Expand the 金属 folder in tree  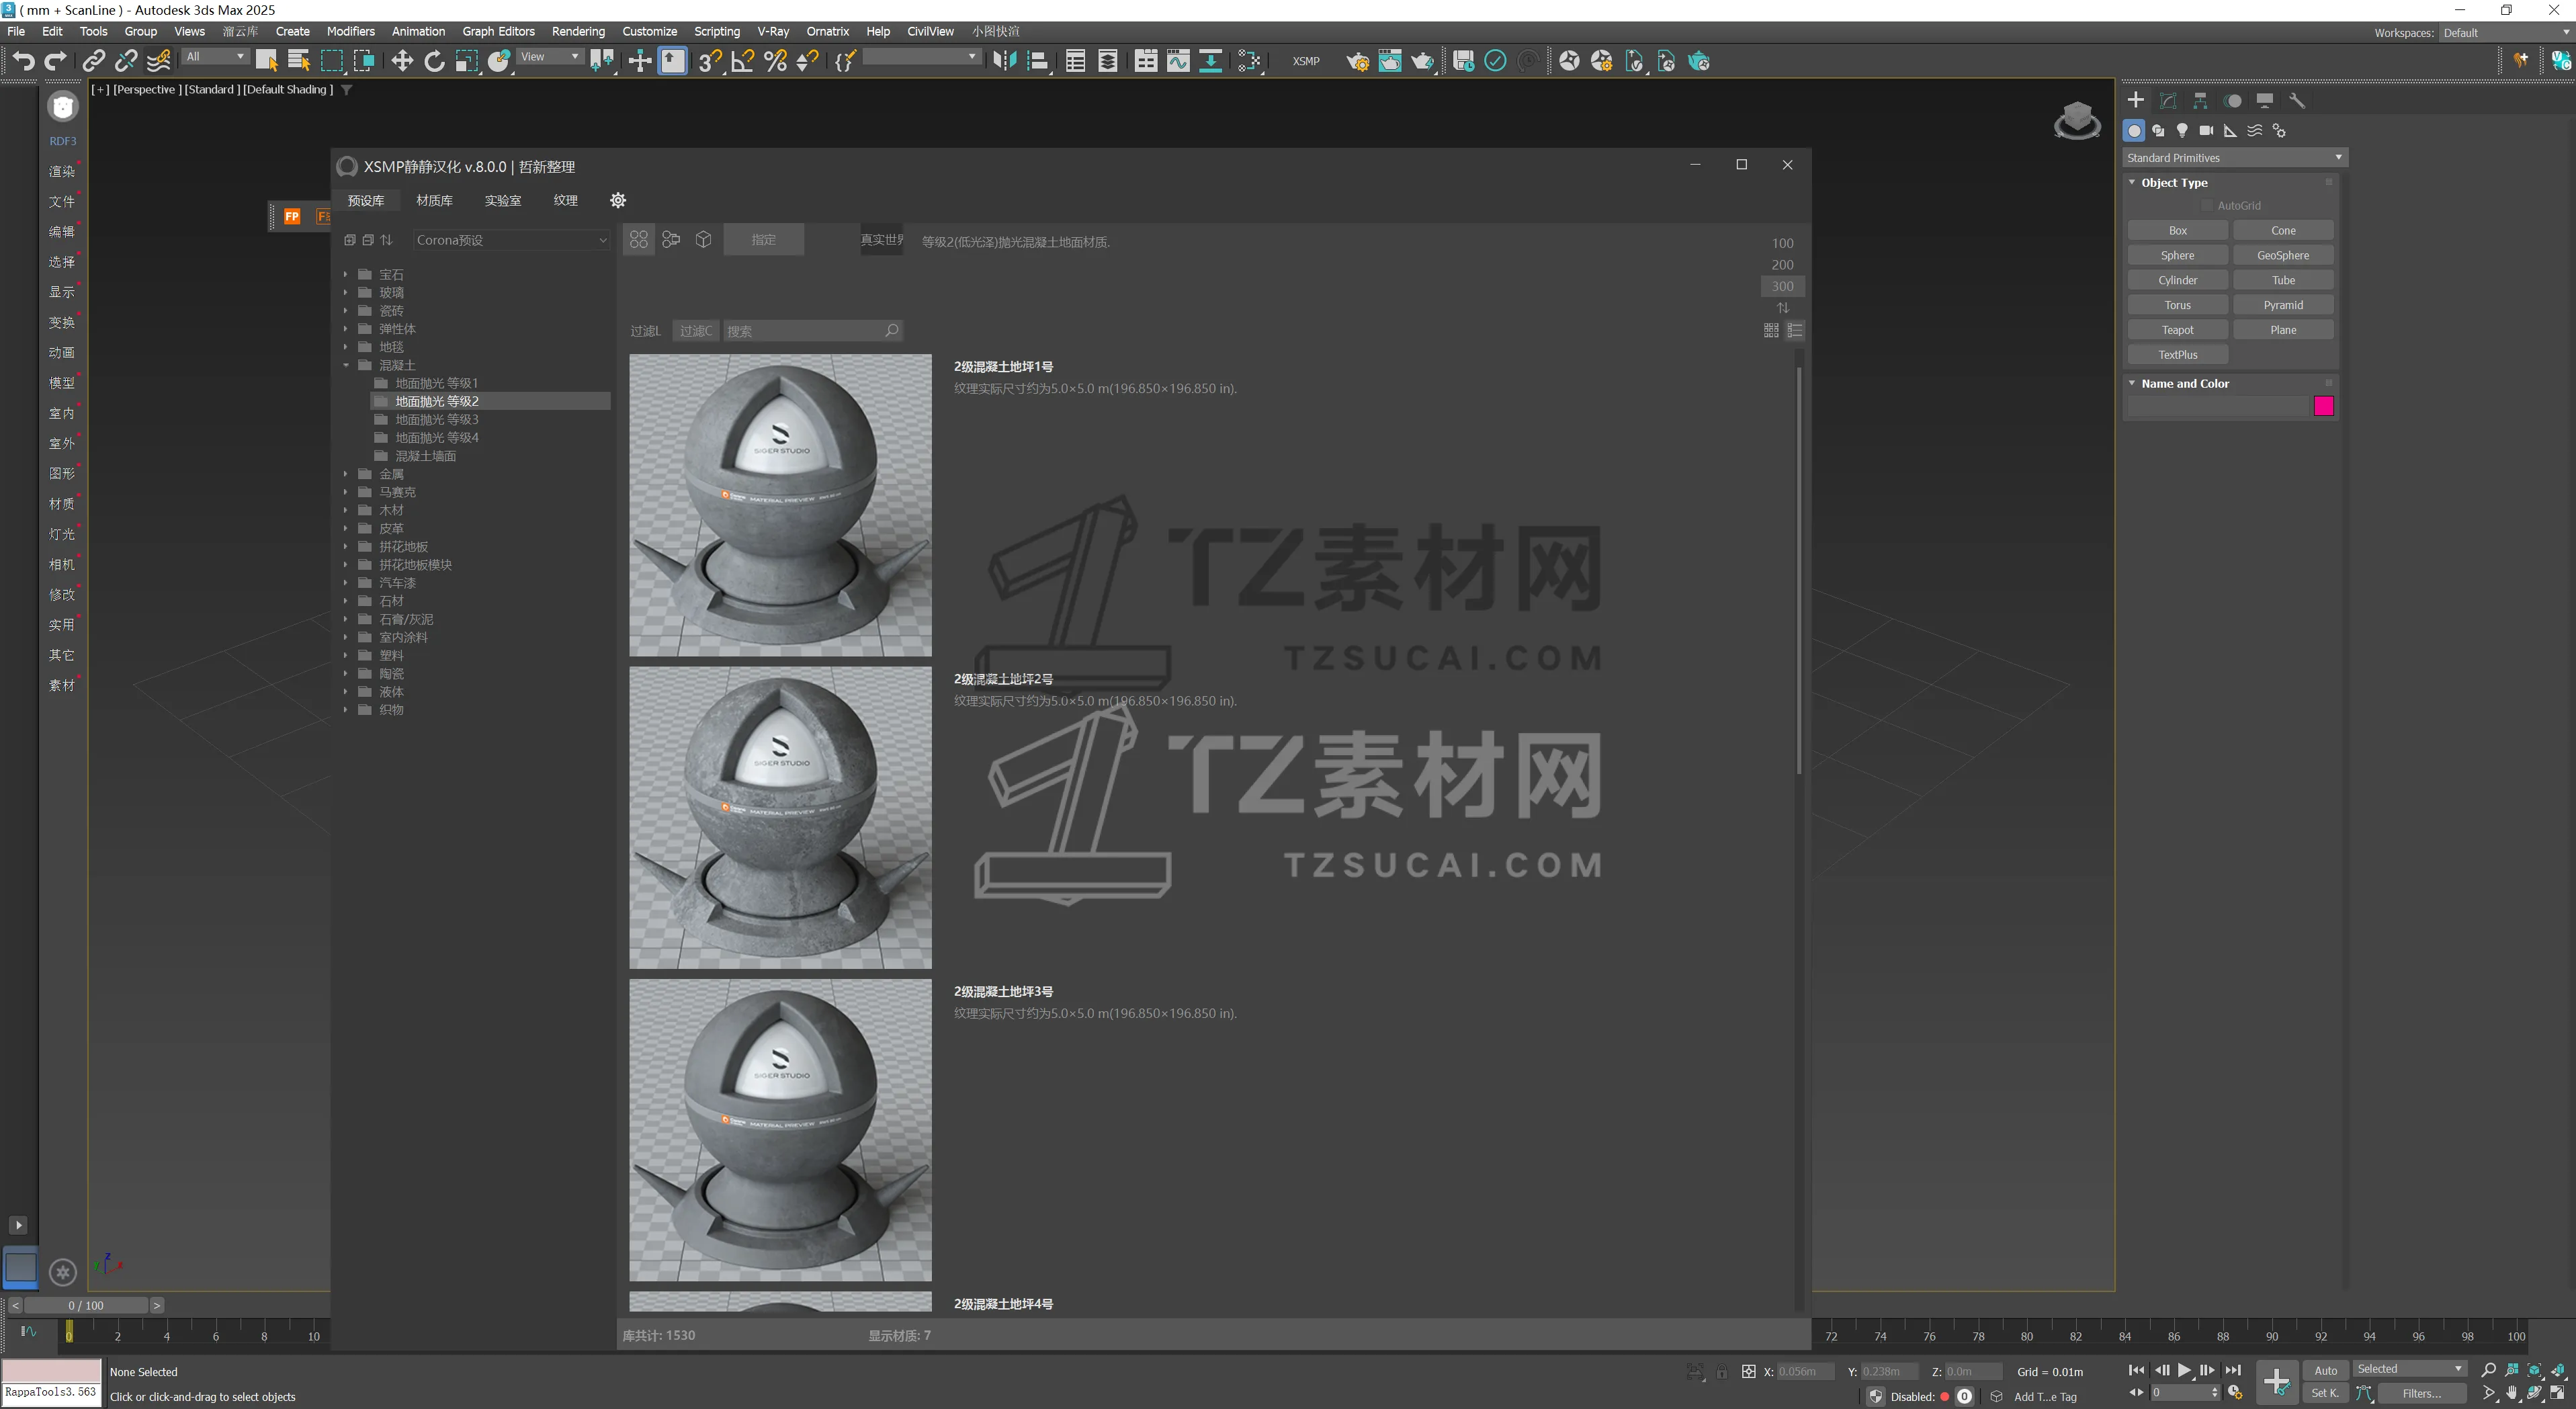[x=346, y=474]
